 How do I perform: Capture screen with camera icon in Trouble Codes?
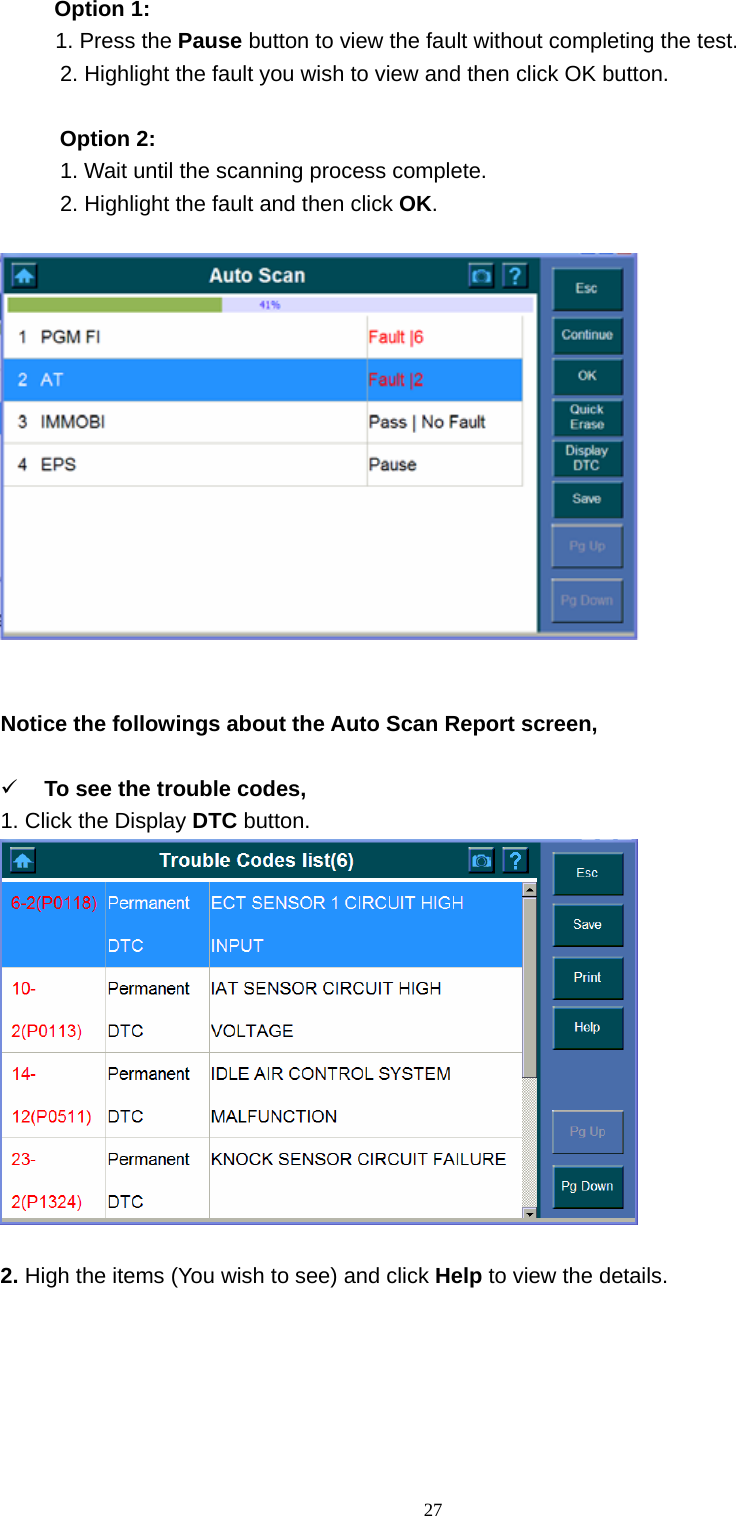click(x=481, y=860)
